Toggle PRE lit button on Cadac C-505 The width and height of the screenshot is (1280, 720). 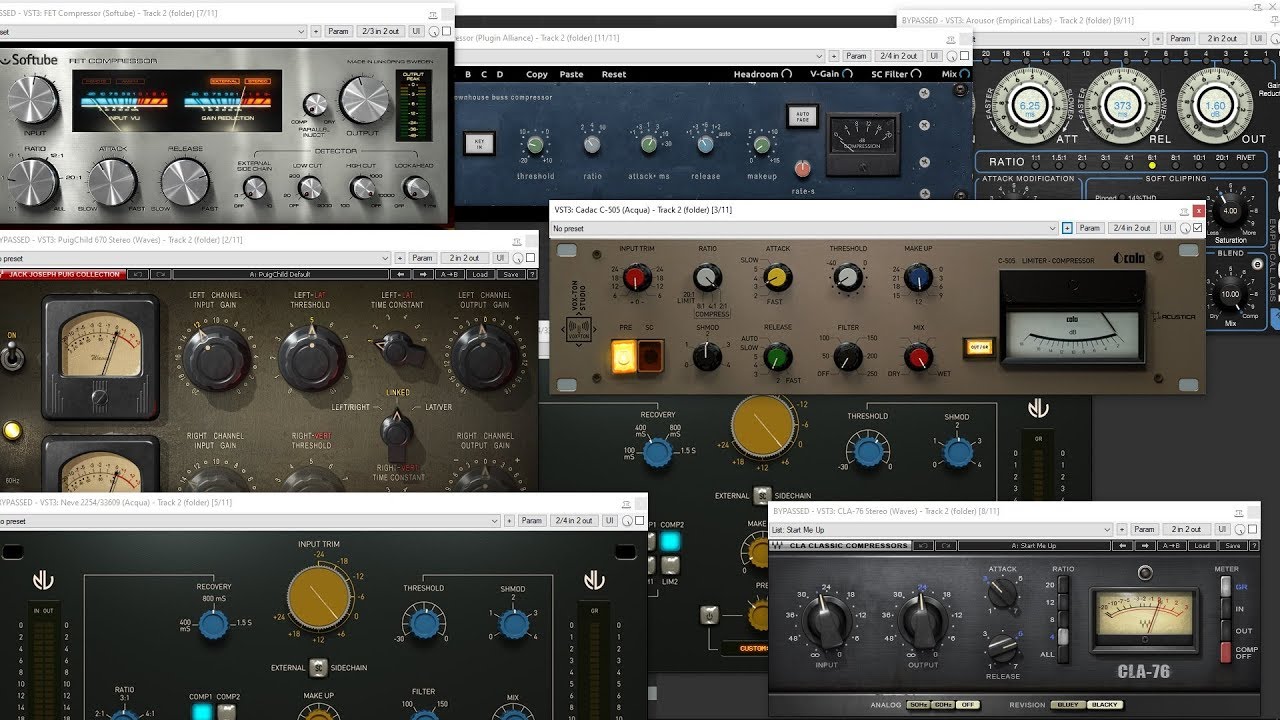coord(624,355)
